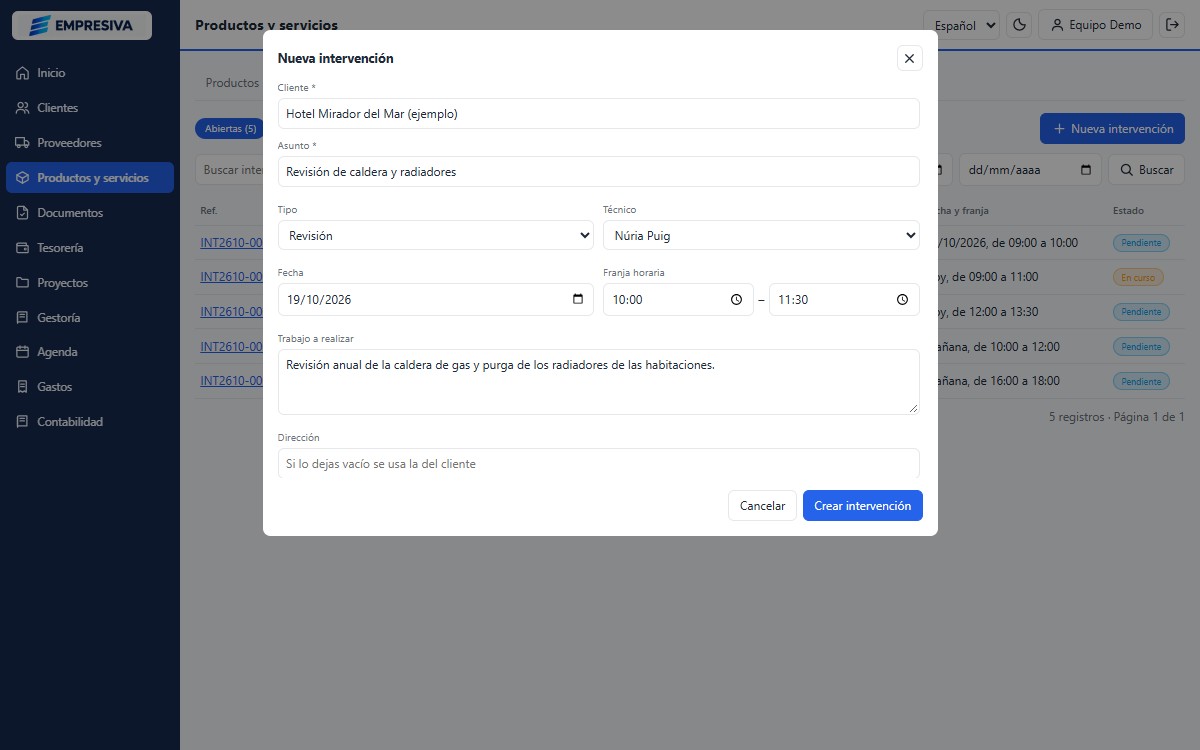Open the Técnico dropdown showing Núria Puig

tap(761, 235)
